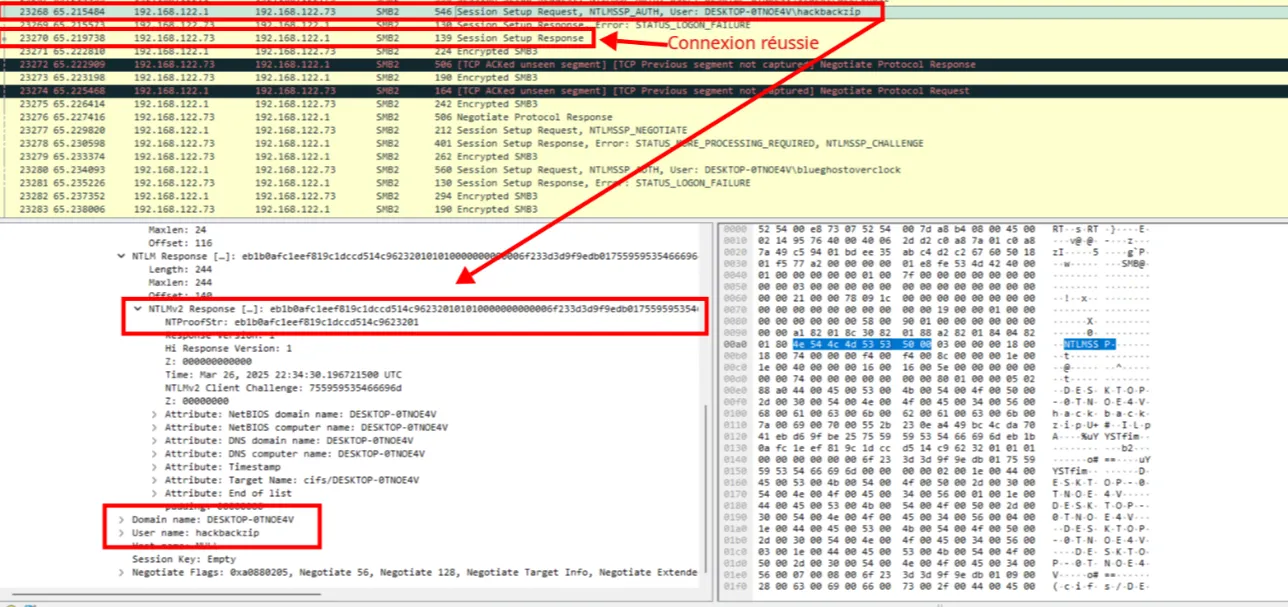
Task: Click the Hi Response Version: 1 line
Action: click(x=228, y=348)
